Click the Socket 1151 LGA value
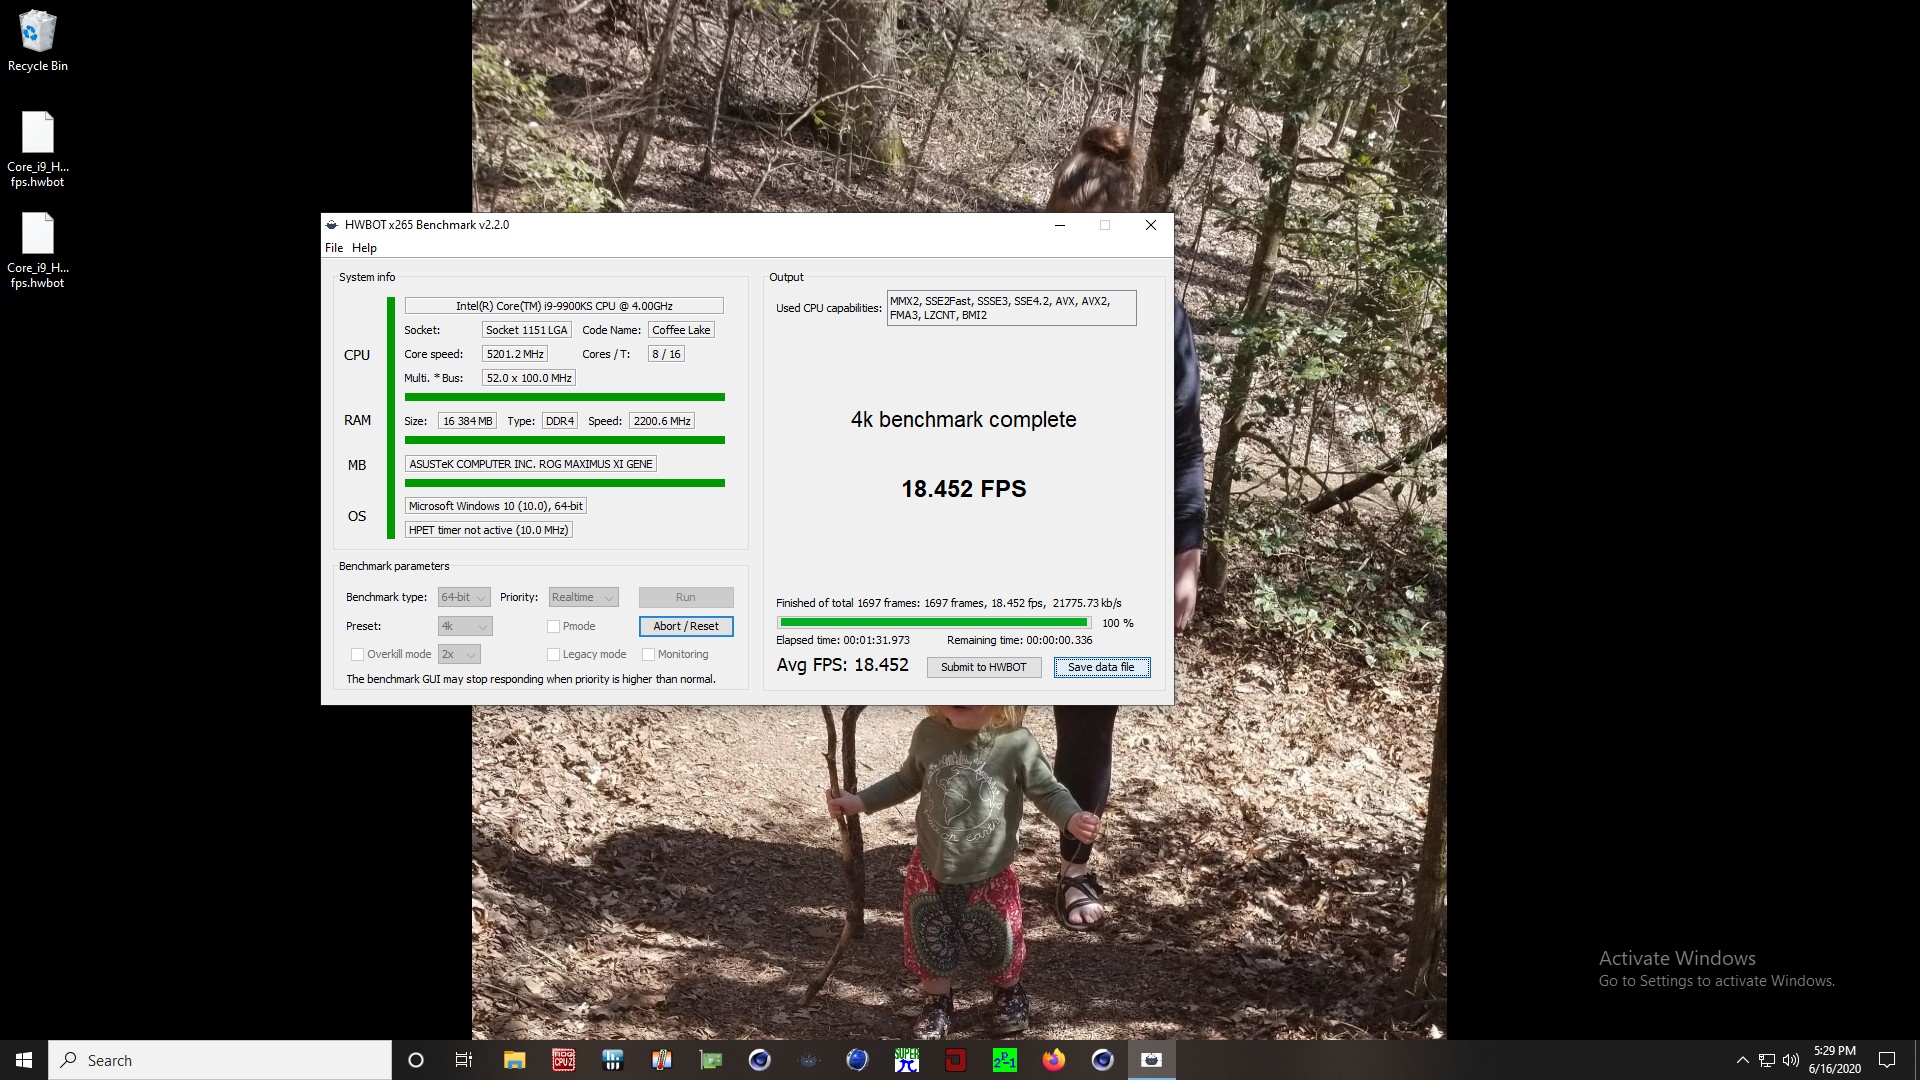1920x1080 pixels. click(x=526, y=330)
